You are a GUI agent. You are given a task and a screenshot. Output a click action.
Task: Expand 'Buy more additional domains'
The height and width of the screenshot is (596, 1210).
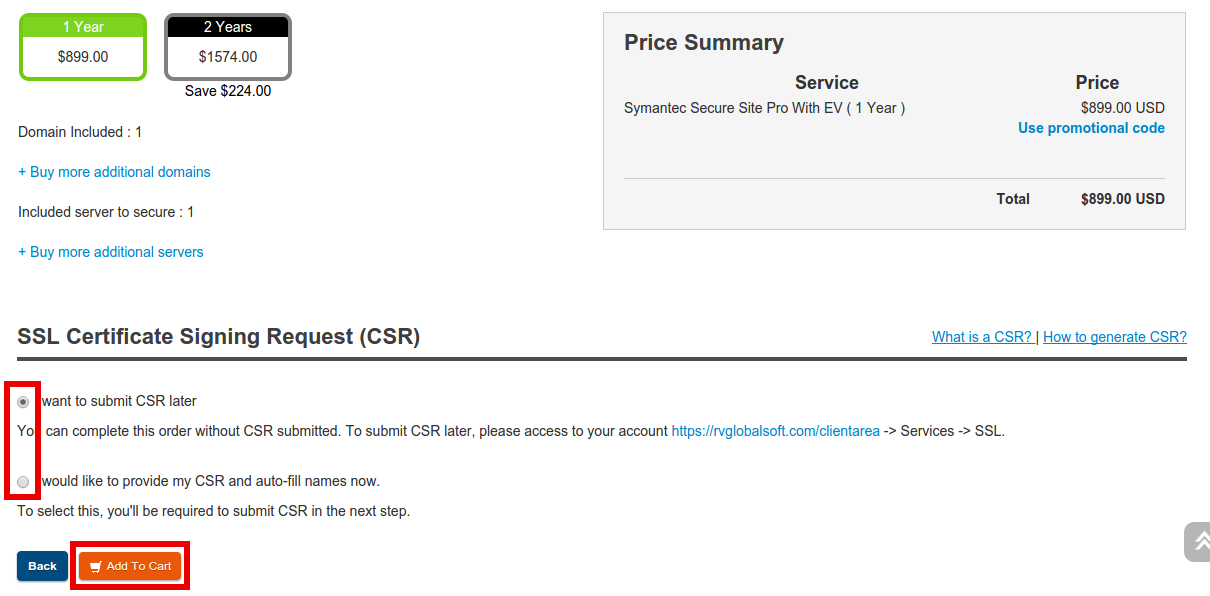(x=114, y=172)
